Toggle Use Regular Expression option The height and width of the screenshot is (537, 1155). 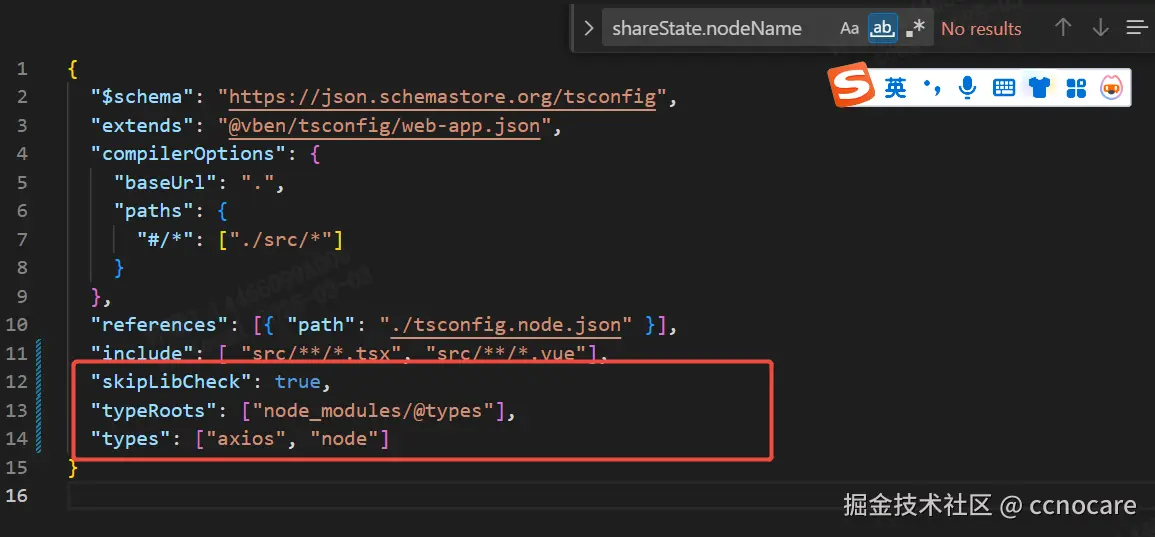[915, 29]
